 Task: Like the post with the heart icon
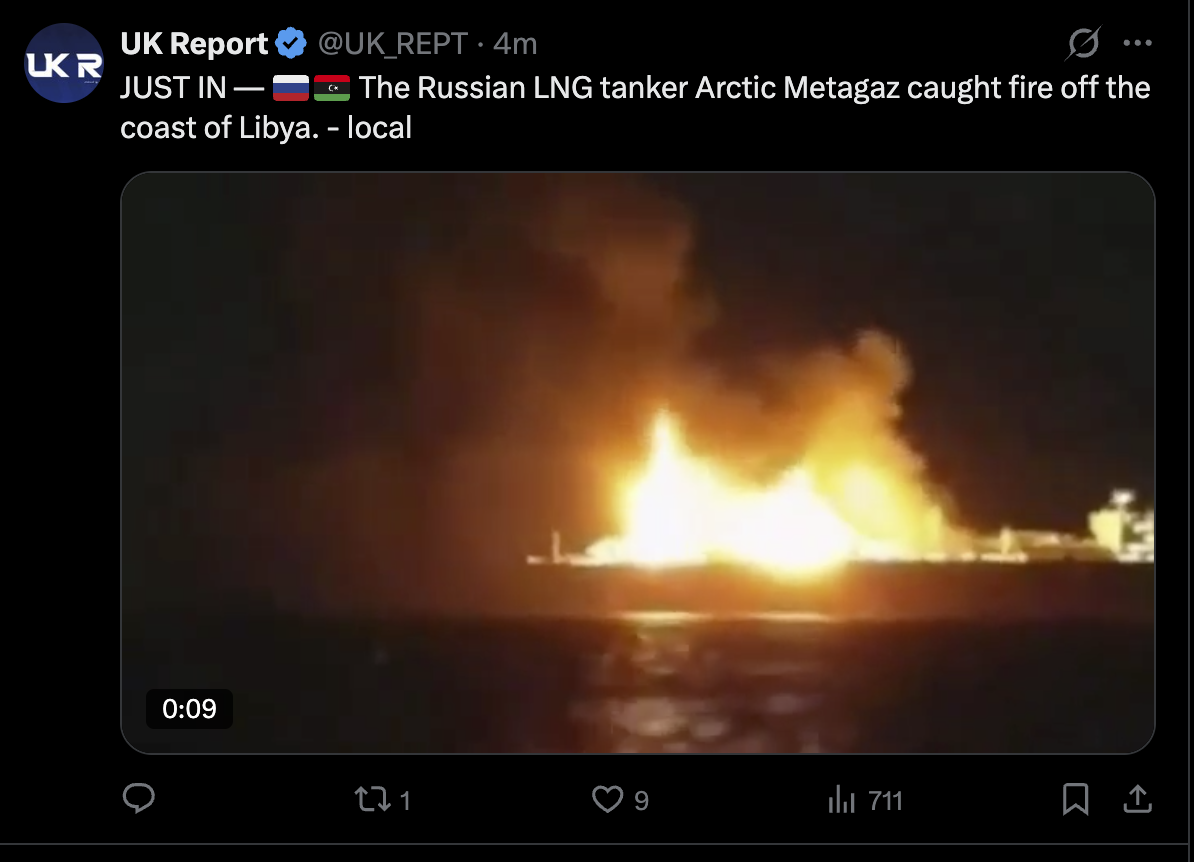(607, 800)
